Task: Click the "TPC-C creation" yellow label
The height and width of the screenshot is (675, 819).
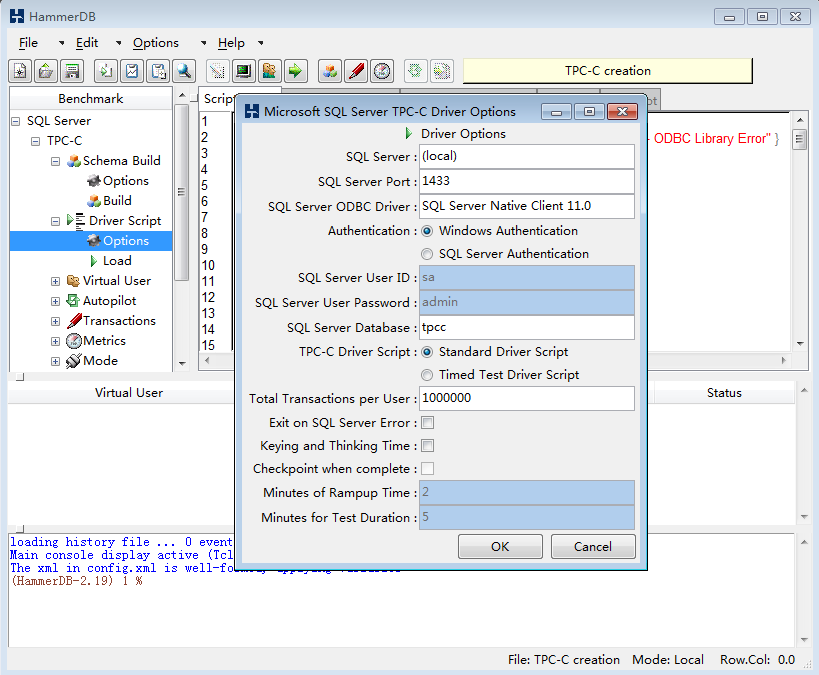Action: coord(607,71)
